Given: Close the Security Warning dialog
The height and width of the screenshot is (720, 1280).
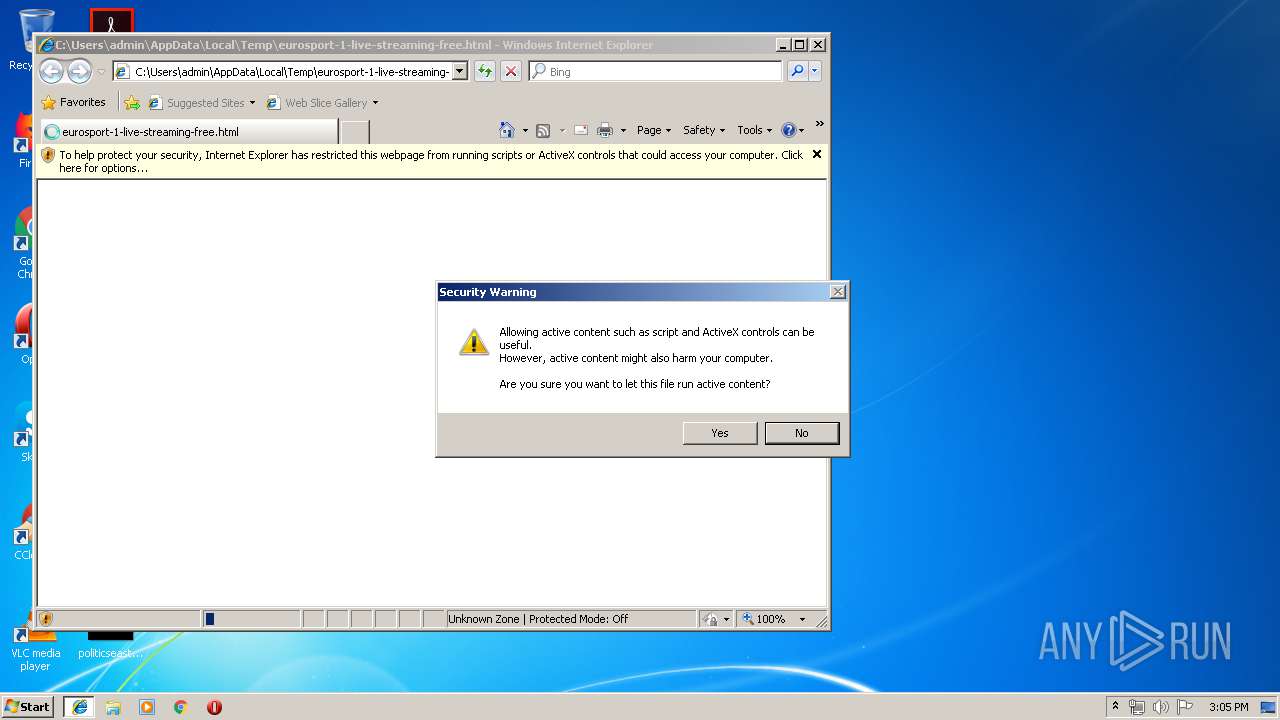Looking at the screenshot, I should [x=838, y=292].
